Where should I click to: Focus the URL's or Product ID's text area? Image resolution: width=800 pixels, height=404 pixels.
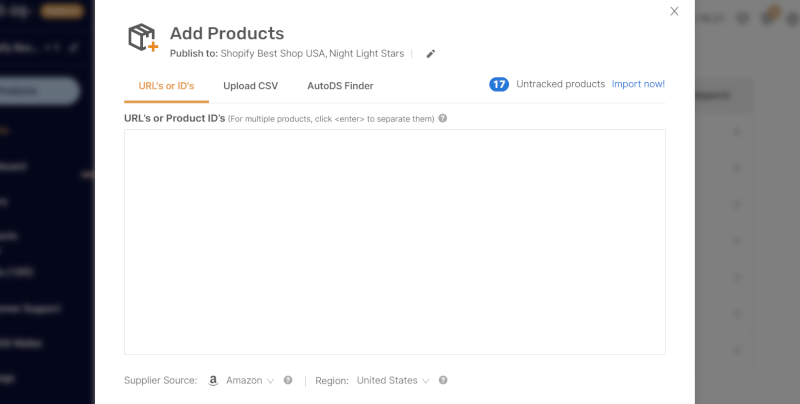pos(395,242)
